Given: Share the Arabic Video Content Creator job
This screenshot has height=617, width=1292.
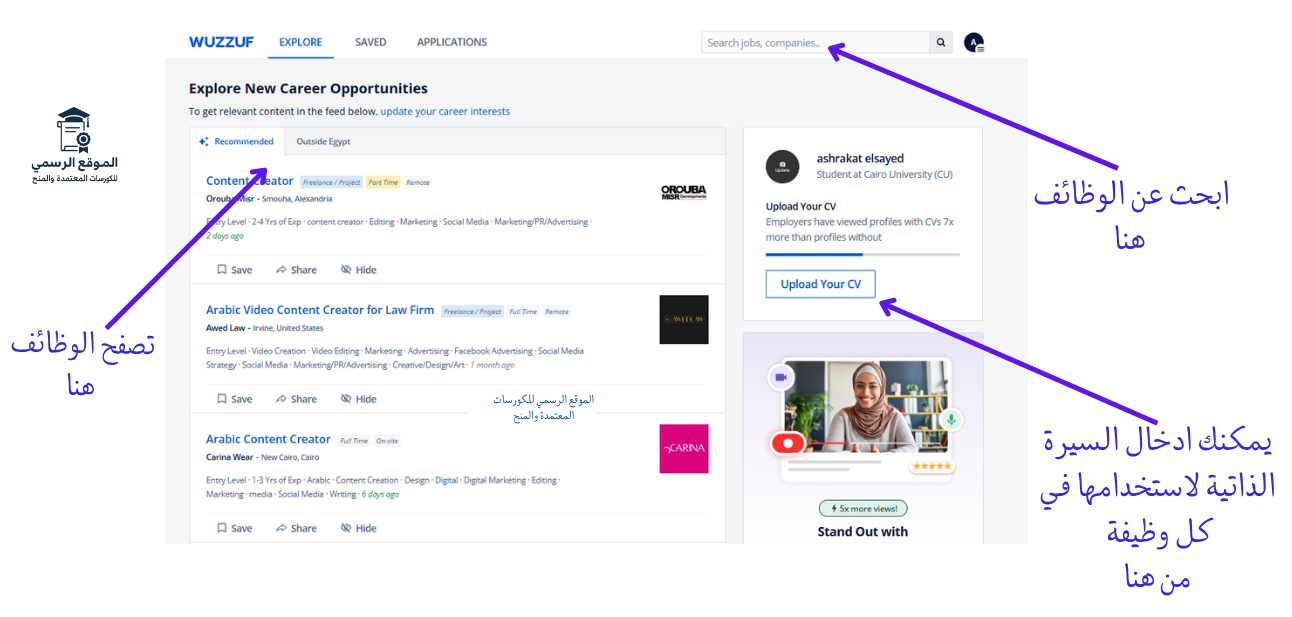Looking at the screenshot, I should (x=296, y=399).
